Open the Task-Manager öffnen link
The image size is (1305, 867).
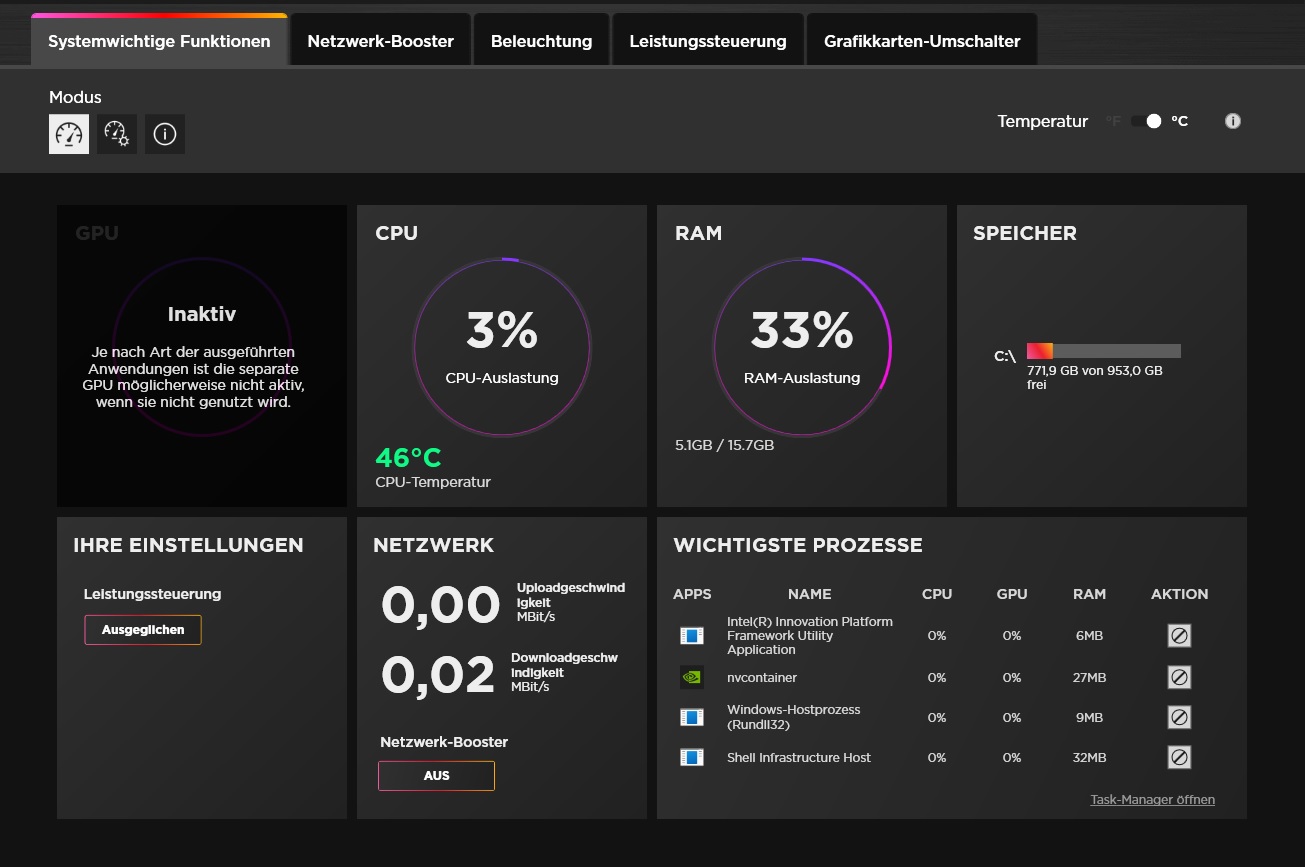(1152, 800)
